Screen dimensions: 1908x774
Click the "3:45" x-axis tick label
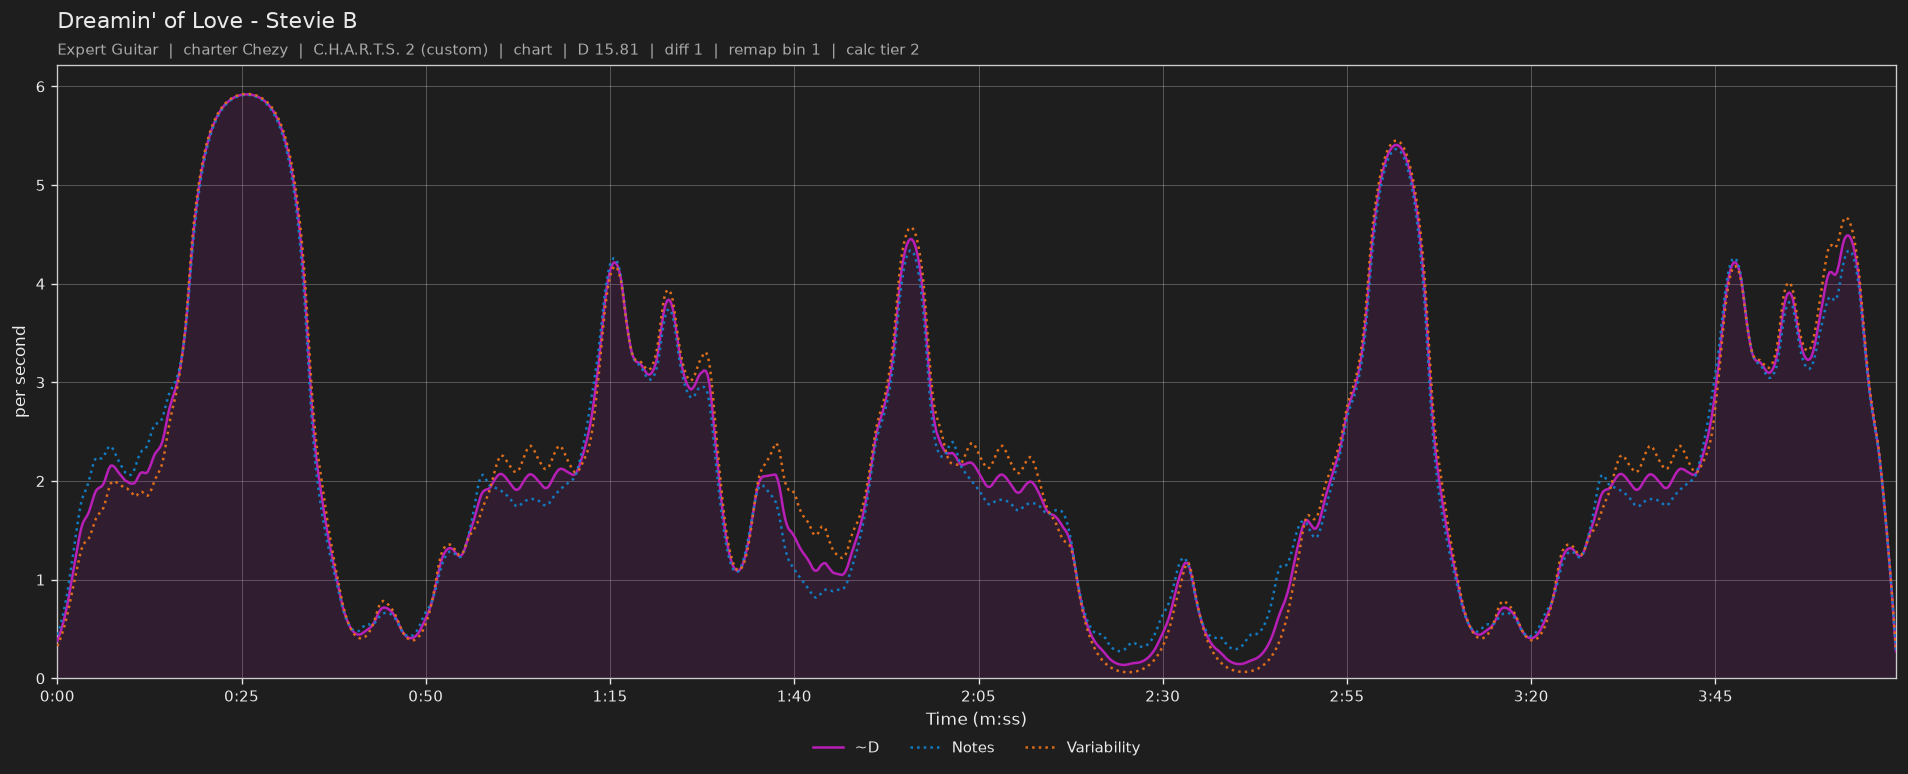(1715, 696)
